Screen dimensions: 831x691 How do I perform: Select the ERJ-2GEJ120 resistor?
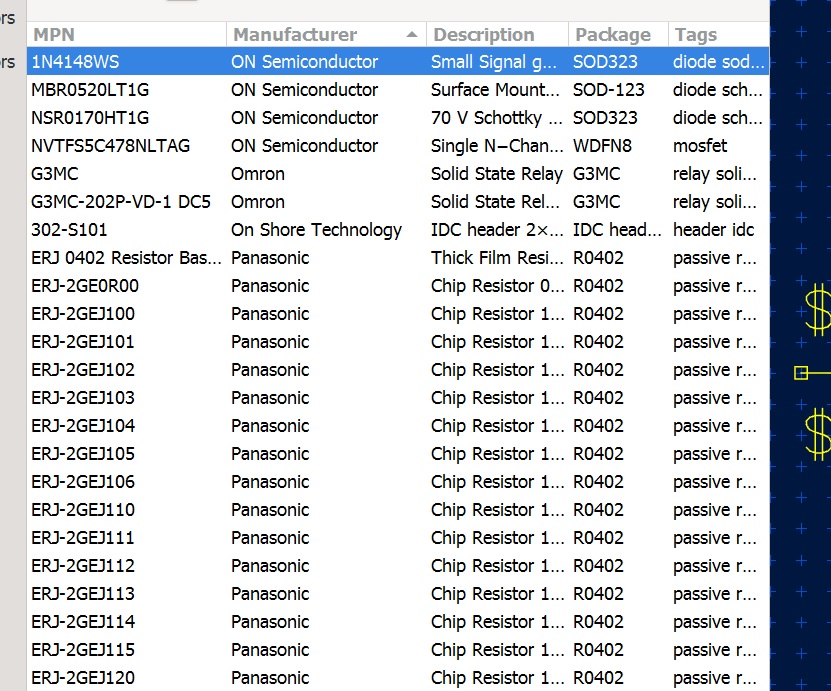(398, 678)
